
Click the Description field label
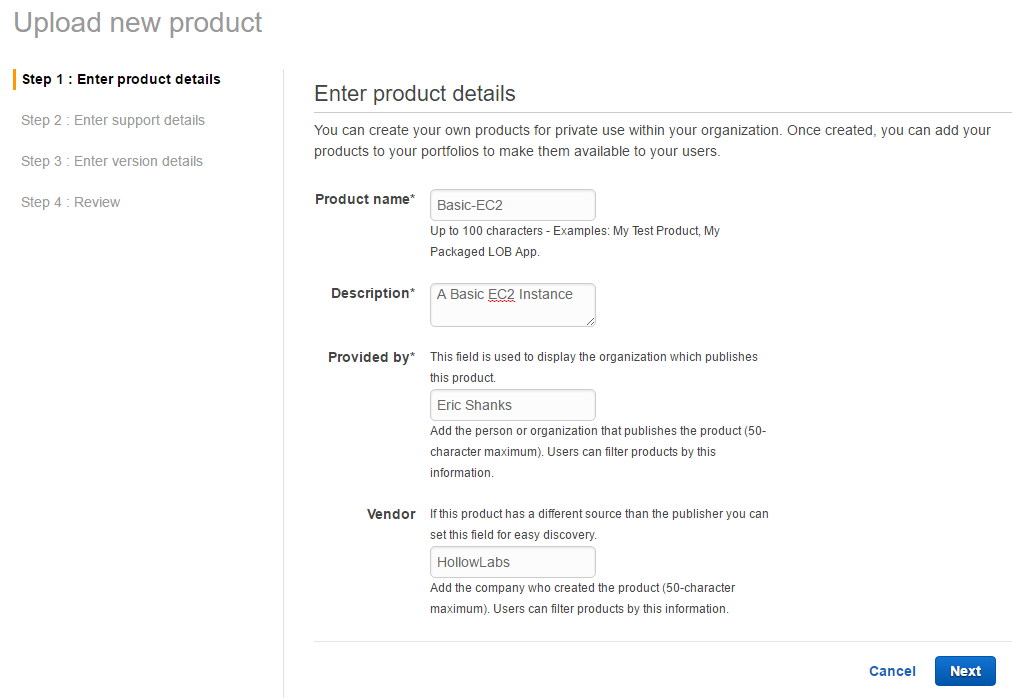(370, 293)
